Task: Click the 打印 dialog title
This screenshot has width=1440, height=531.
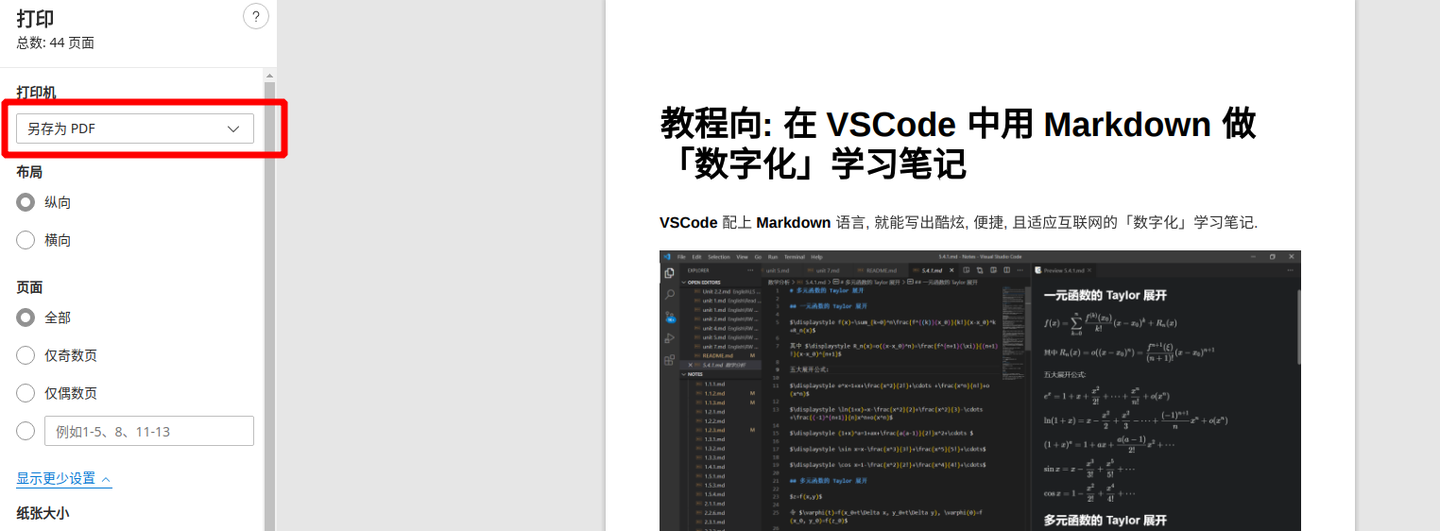Action: (x=35, y=18)
